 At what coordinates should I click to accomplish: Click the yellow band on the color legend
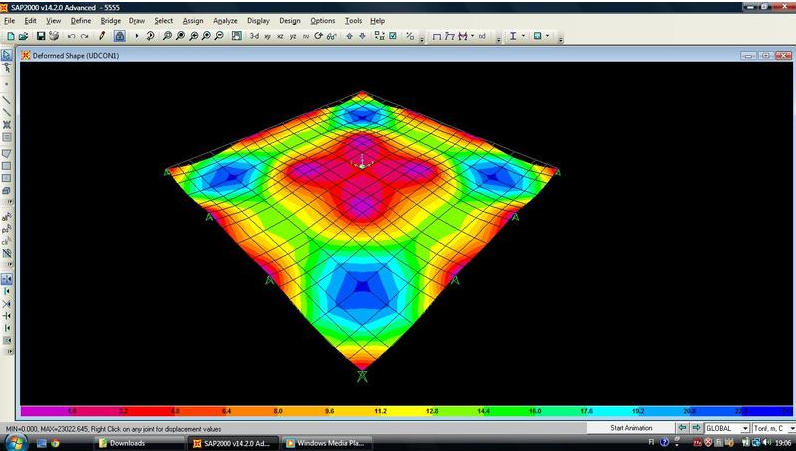point(400,410)
